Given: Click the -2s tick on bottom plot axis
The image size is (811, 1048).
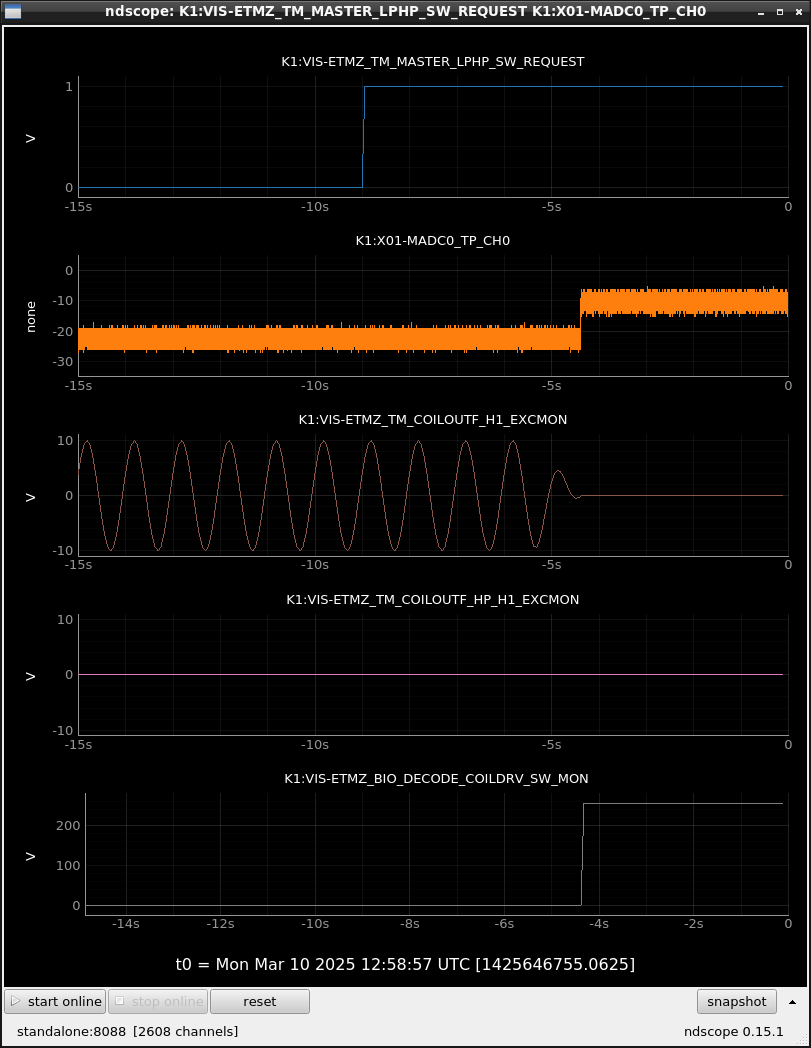Looking at the screenshot, I should click(693, 924).
